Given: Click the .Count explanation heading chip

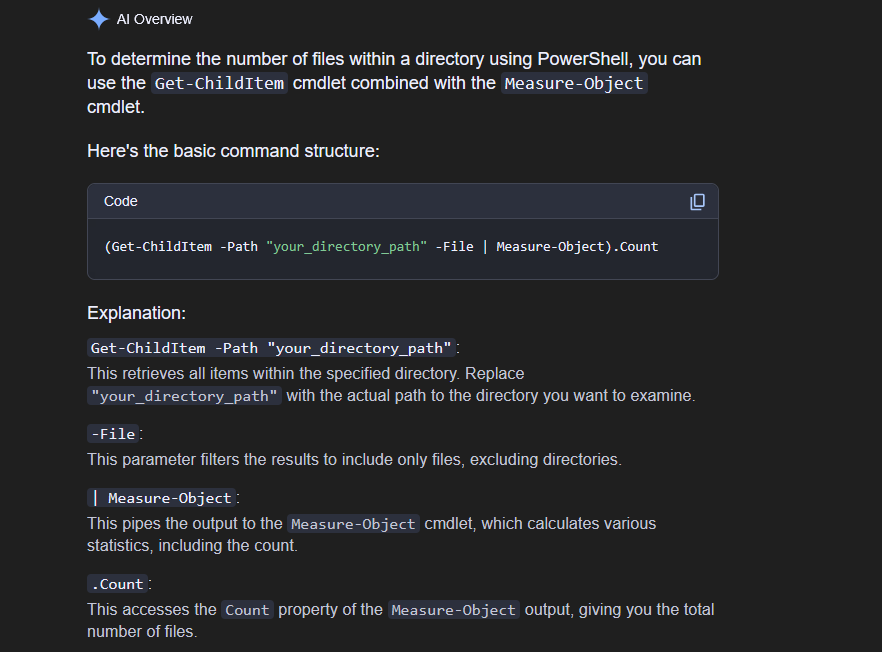Looking at the screenshot, I should [x=118, y=584].
